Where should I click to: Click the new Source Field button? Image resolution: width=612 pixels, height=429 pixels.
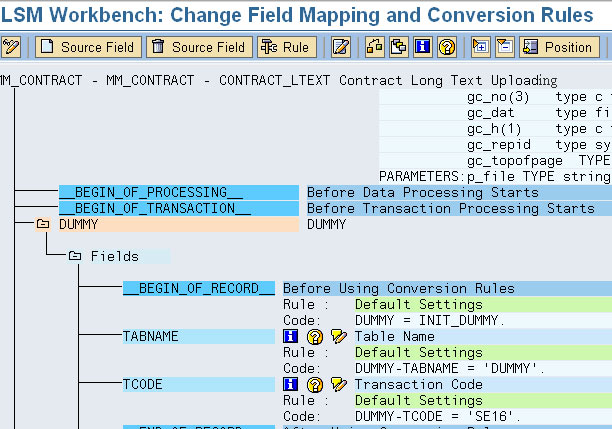point(88,47)
